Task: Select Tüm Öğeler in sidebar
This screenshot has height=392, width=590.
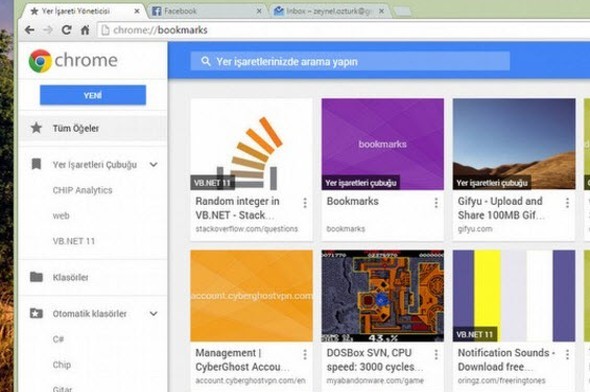Action: point(93,128)
